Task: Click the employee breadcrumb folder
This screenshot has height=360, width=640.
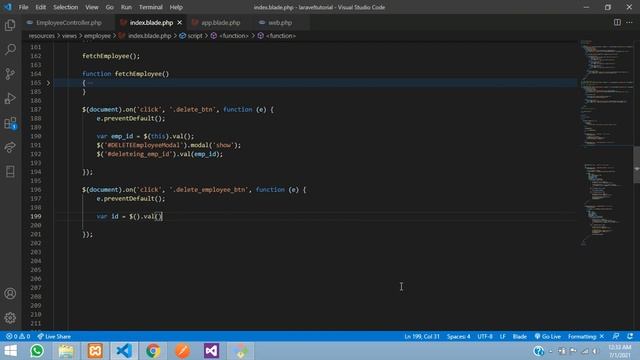Action: (x=97, y=36)
